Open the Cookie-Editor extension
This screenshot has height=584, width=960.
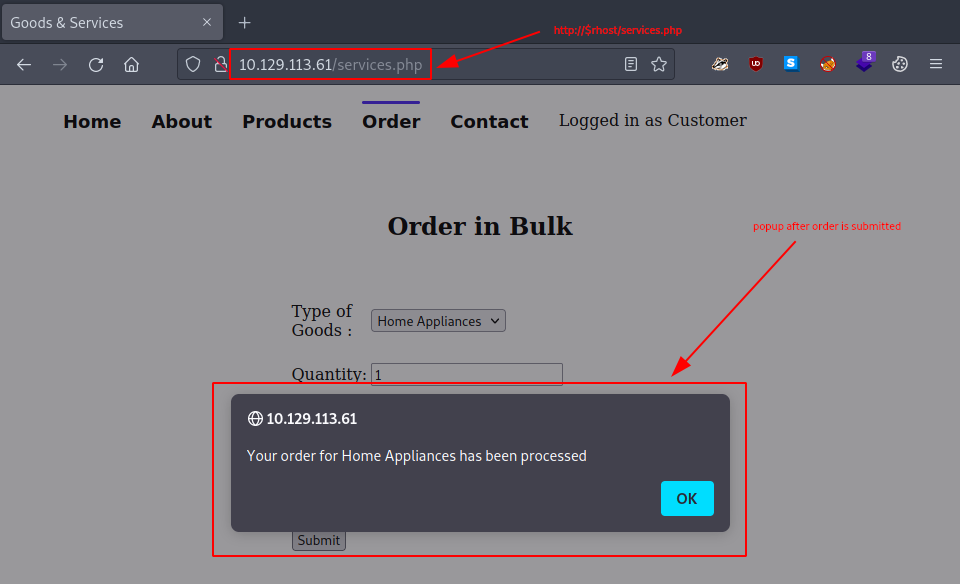pos(899,63)
